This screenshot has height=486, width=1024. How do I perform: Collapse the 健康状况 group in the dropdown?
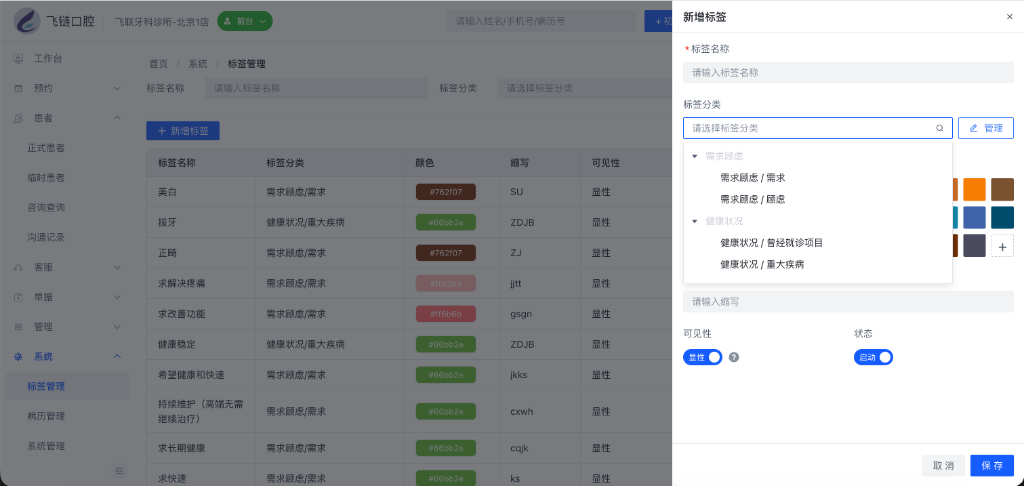(694, 221)
